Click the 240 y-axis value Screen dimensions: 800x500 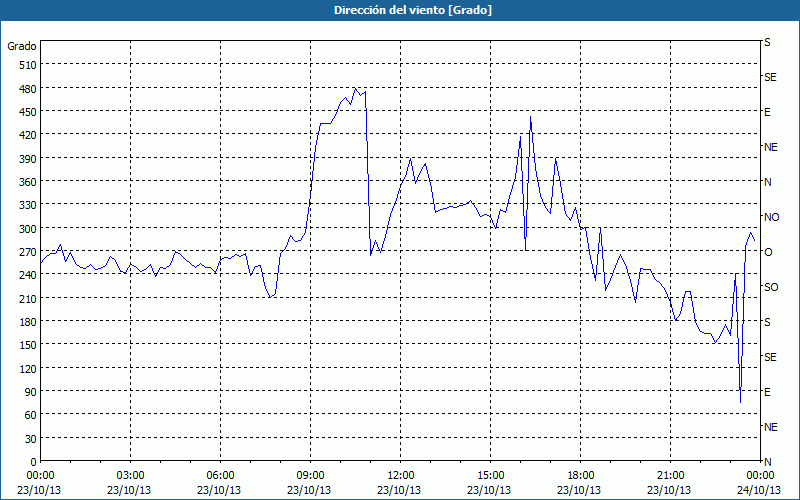coord(28,275)
